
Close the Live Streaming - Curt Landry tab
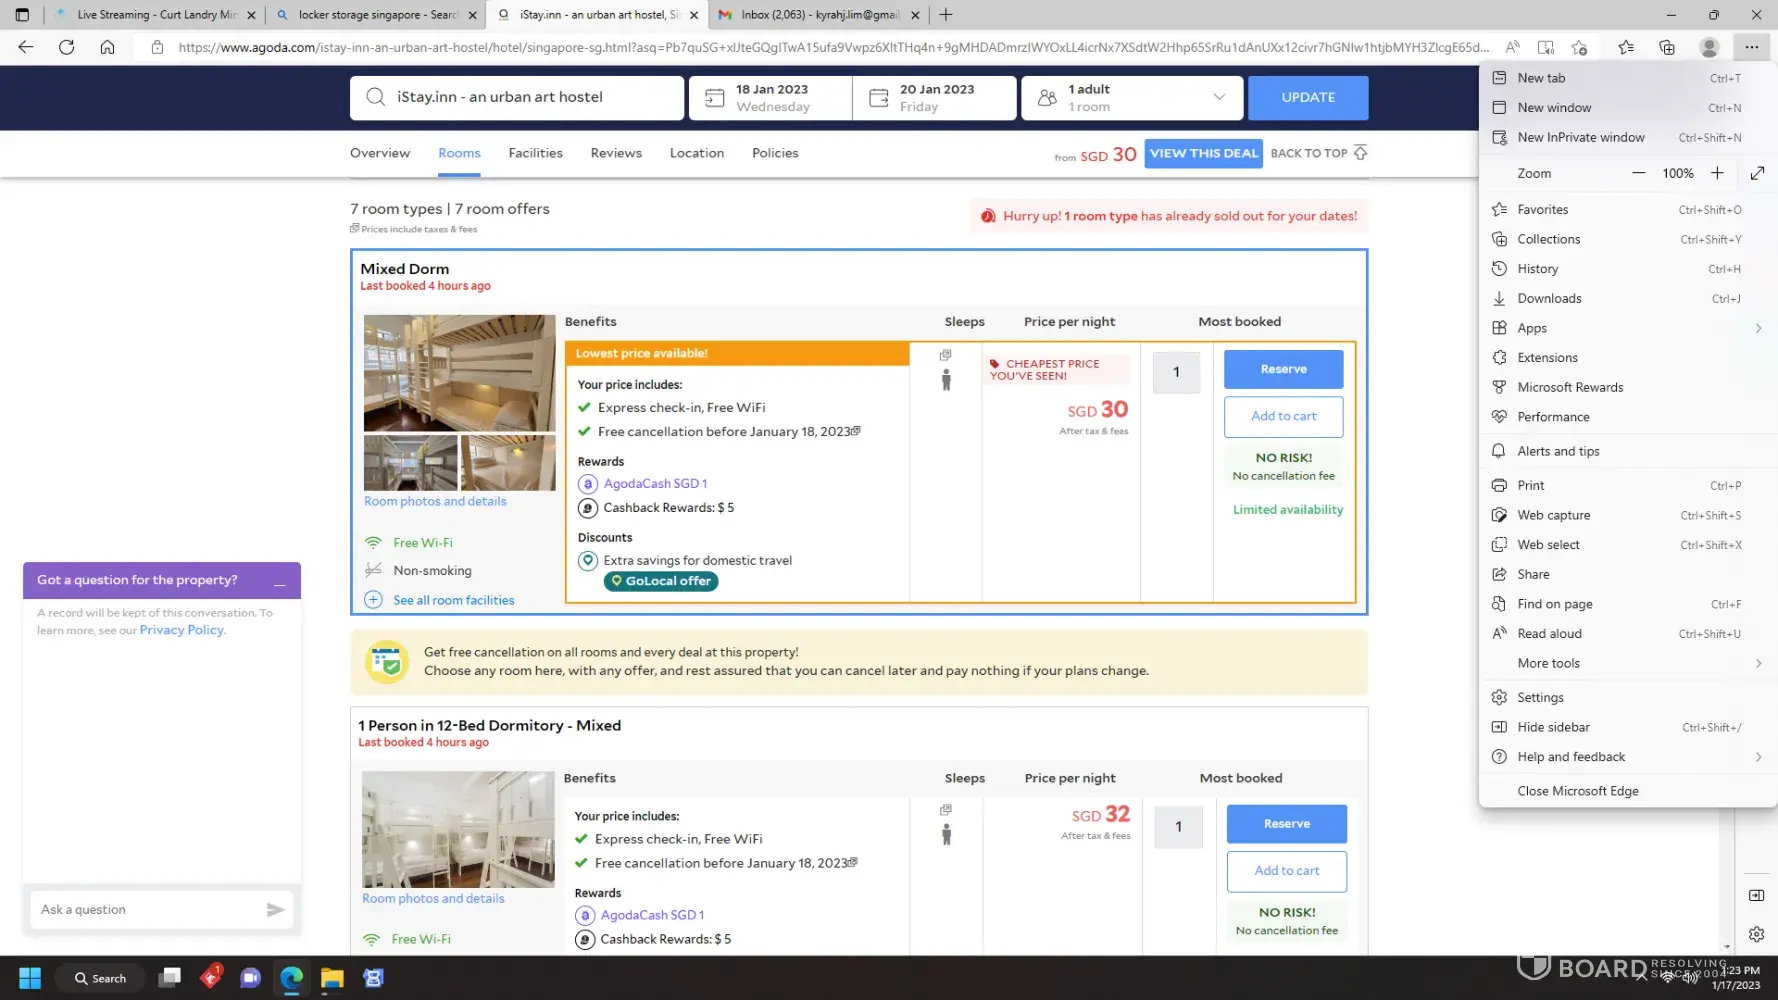[251, 15]
